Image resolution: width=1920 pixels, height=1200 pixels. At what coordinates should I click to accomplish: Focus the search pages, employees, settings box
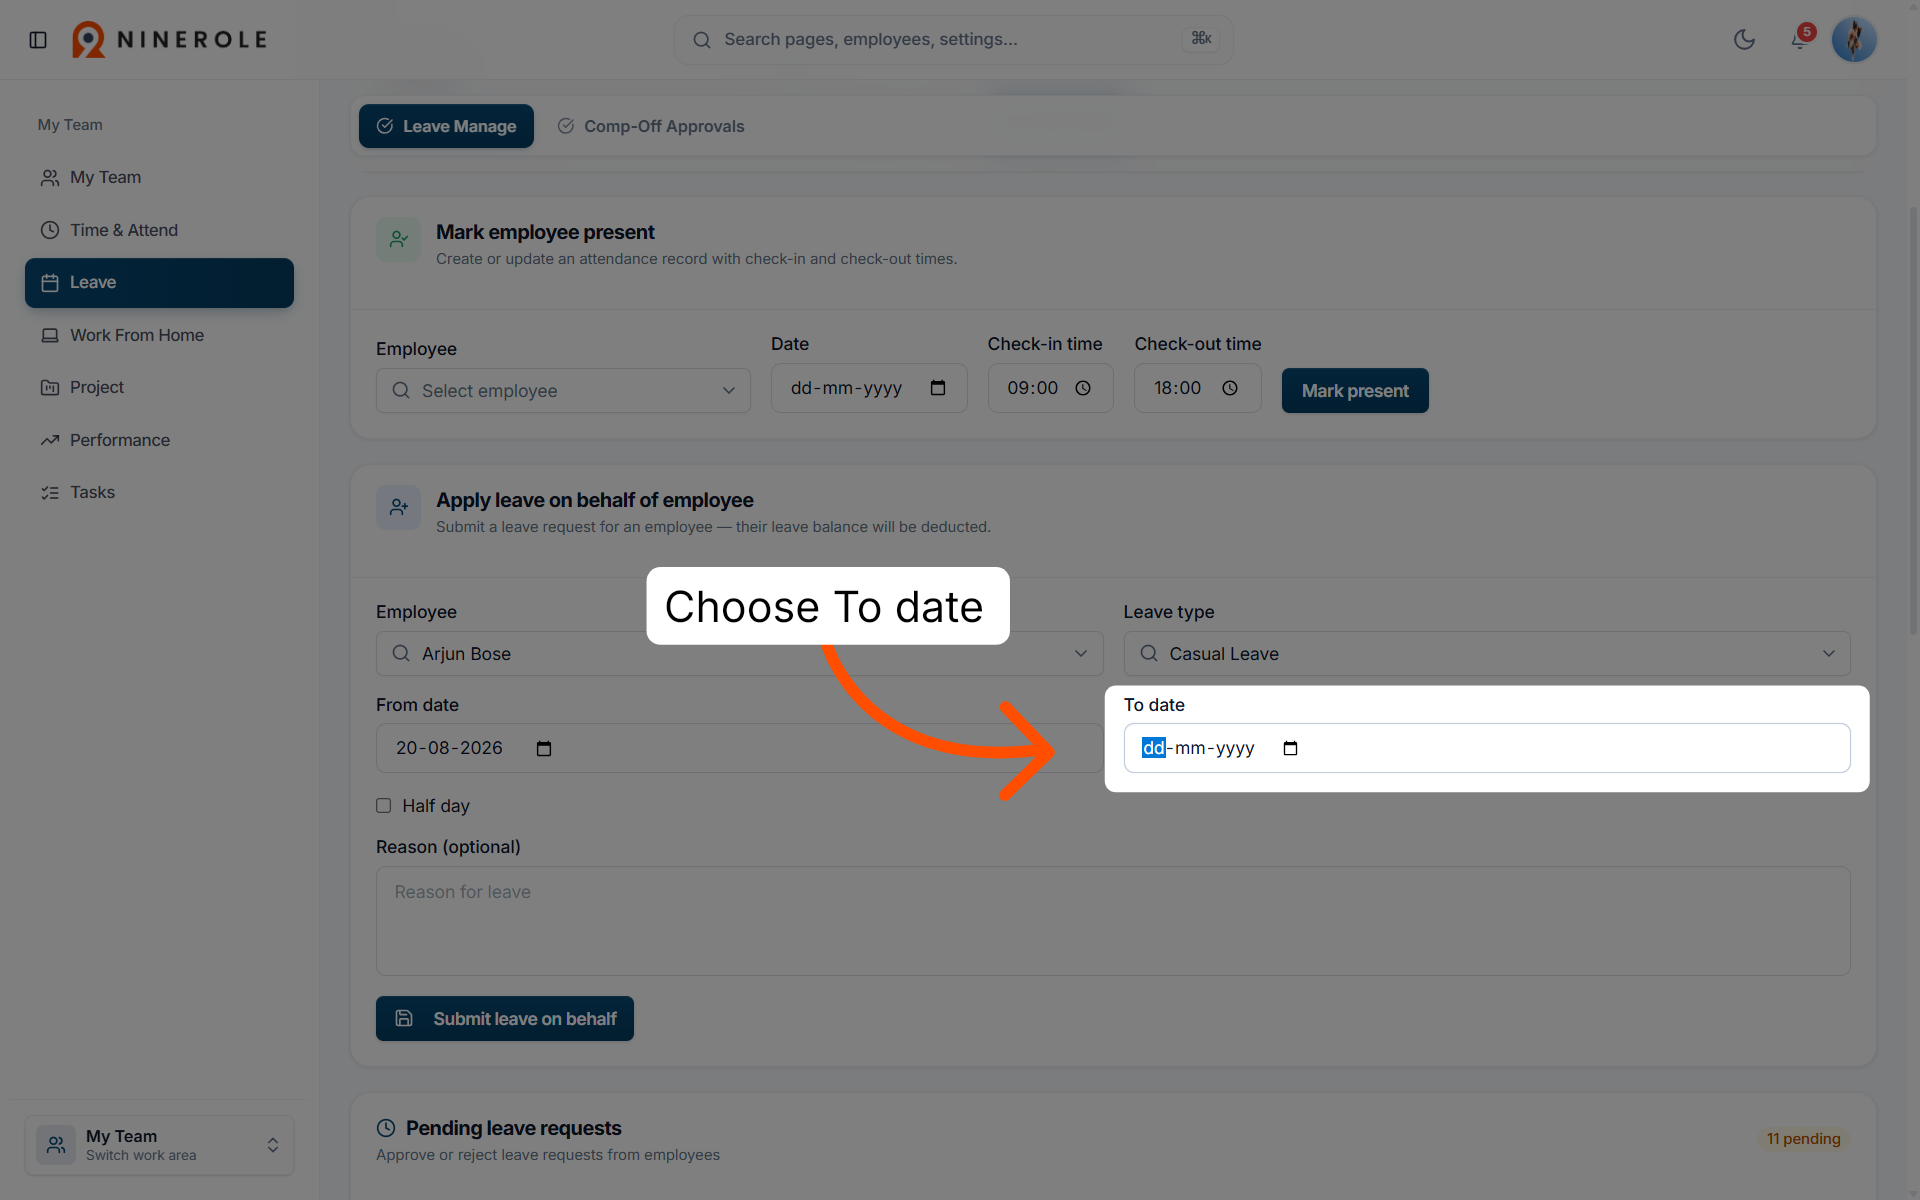[953, 40]
